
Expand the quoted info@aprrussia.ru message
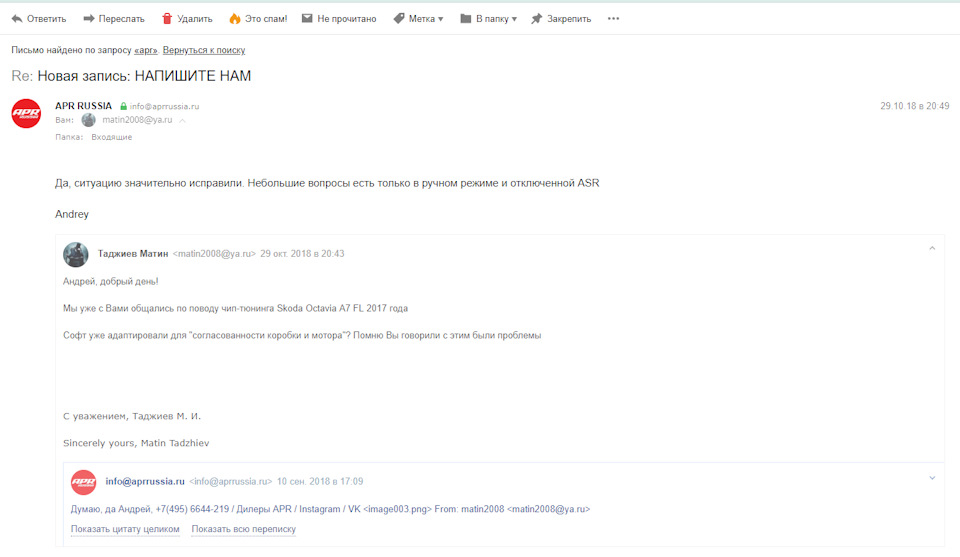point(932,478)
